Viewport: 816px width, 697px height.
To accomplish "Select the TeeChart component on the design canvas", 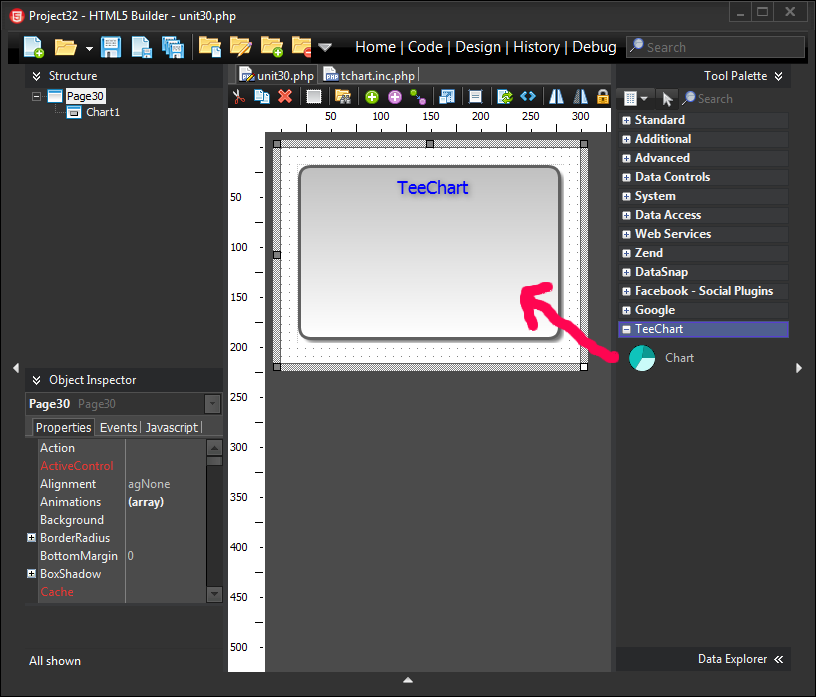I will 430,252.
